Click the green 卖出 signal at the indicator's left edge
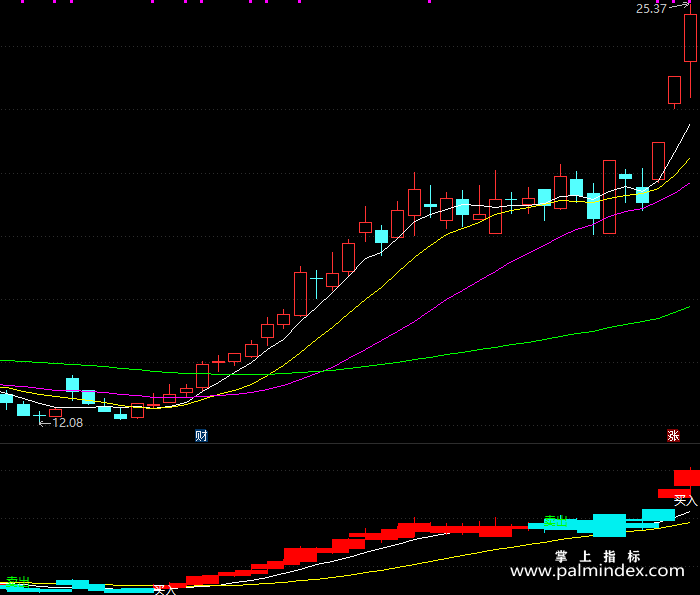The height and width of the screenshot is (595, 700). [18, 581]
